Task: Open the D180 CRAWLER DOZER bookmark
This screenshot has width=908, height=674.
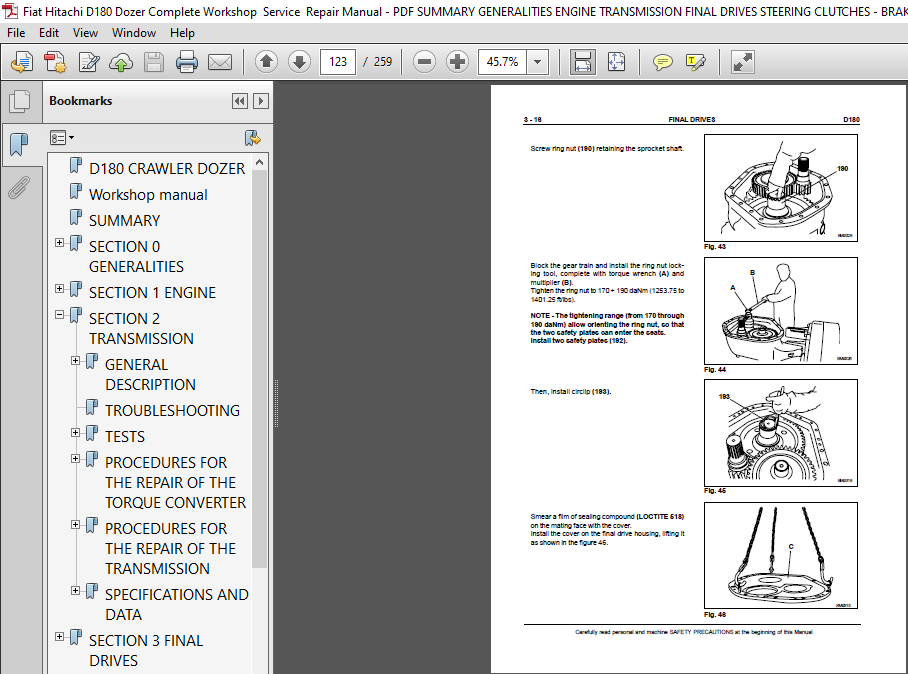Action: (167, 168)
